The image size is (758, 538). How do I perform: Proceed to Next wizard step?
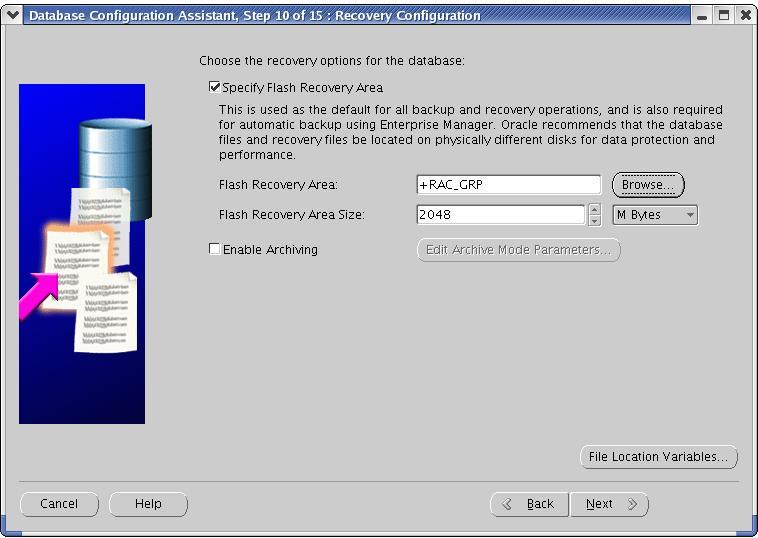[x=609, y=504]
